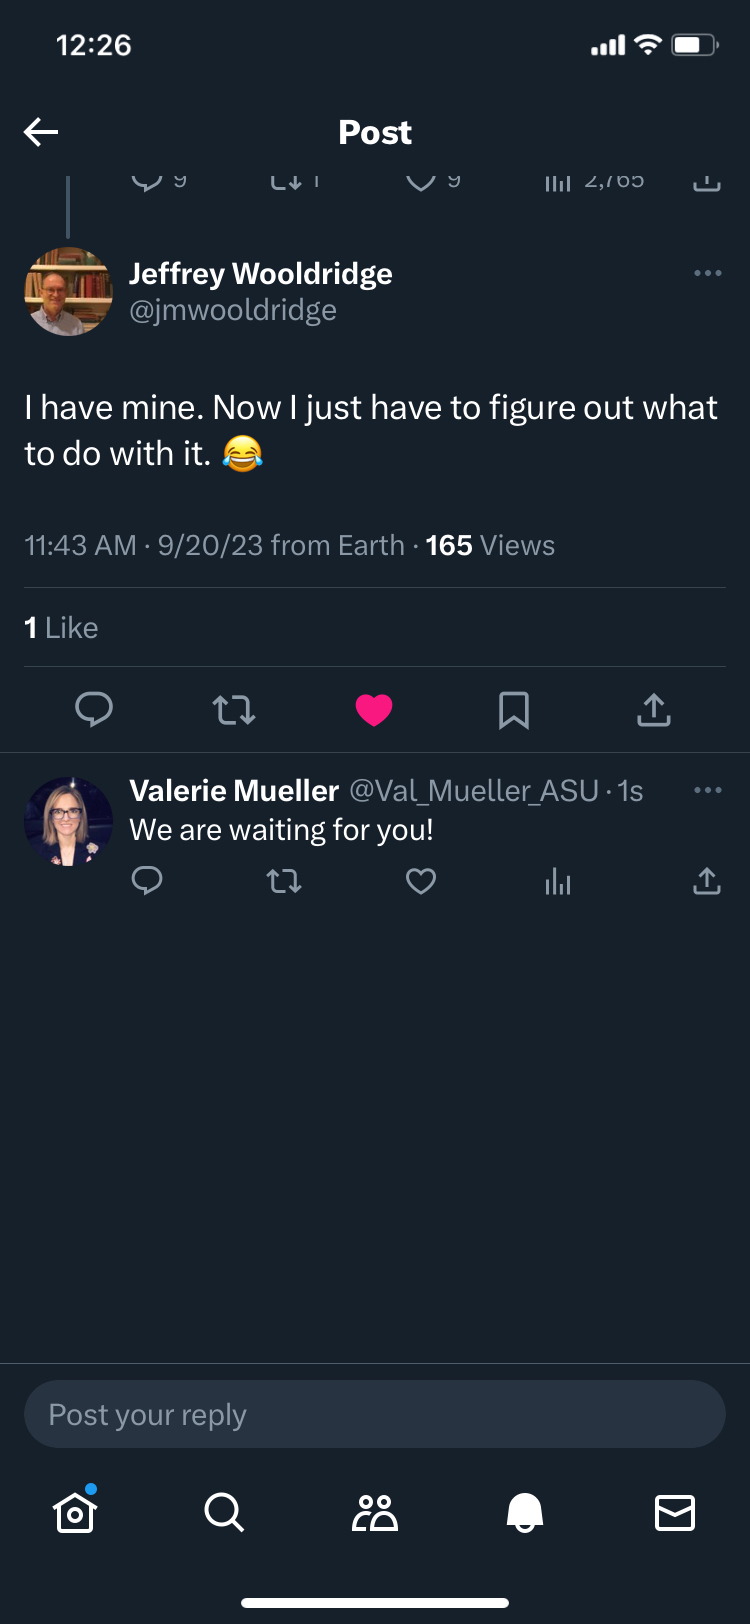Go to the Home tab

[75, 1512]
